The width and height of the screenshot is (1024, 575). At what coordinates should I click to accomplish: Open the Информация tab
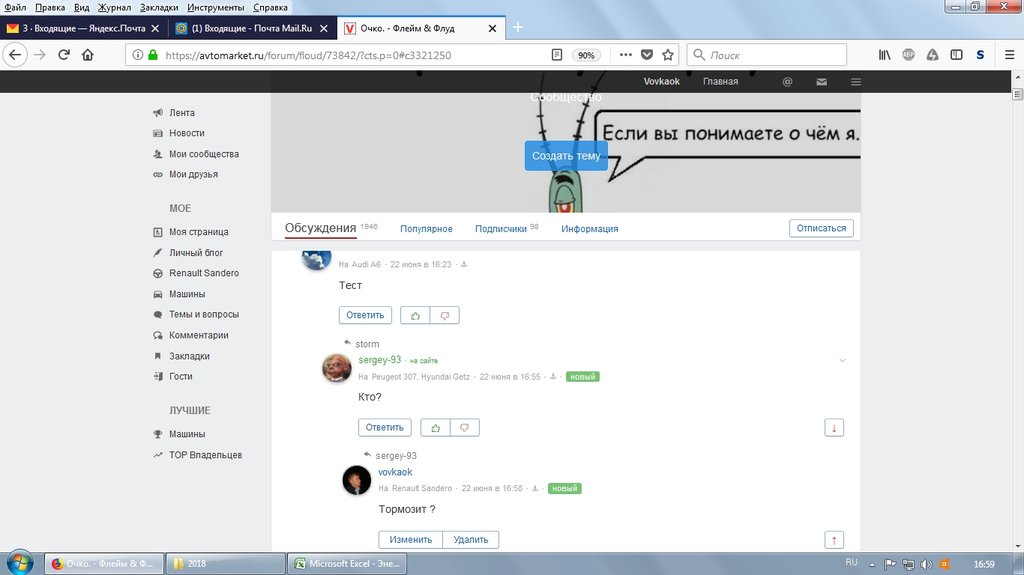coord(590,229)
